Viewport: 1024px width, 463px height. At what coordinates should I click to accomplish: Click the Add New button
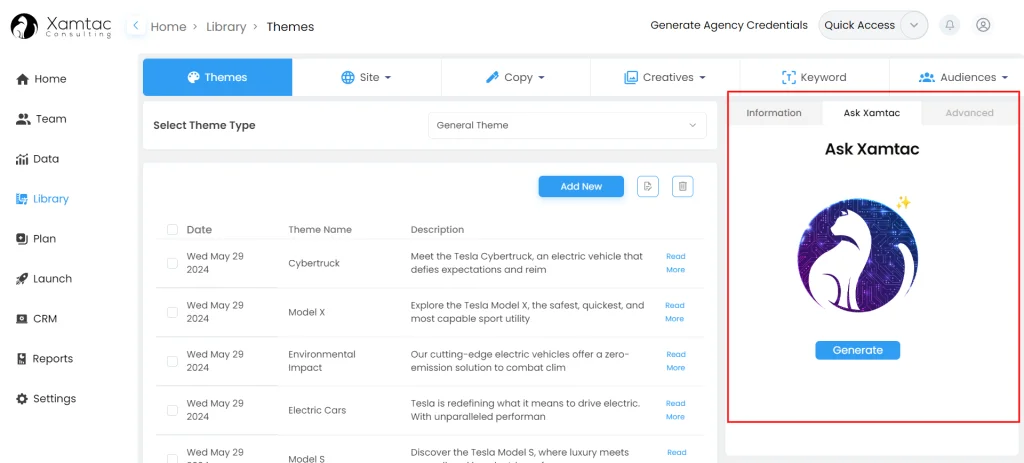(581, 186)
